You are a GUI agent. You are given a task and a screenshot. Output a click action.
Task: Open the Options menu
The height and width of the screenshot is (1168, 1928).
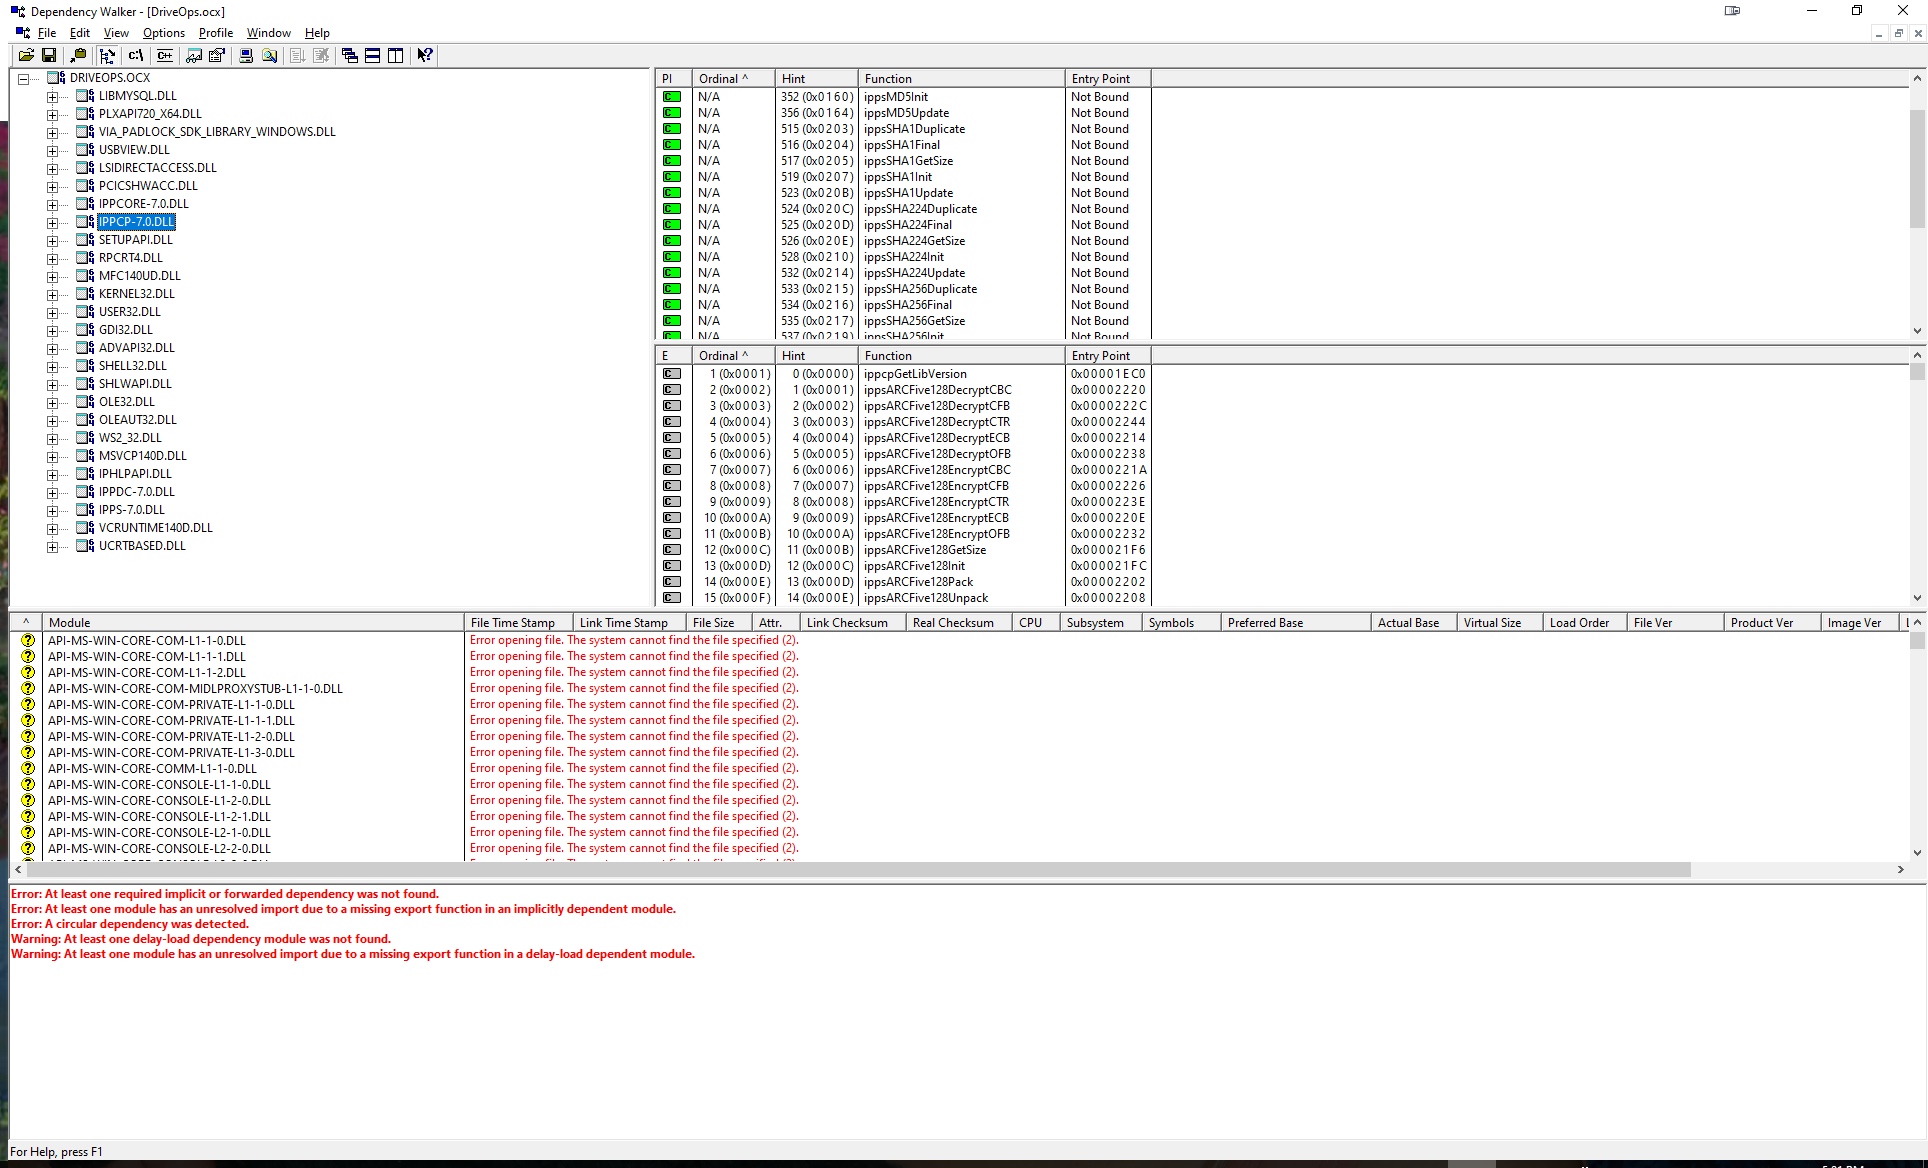[x=163, y=33]
